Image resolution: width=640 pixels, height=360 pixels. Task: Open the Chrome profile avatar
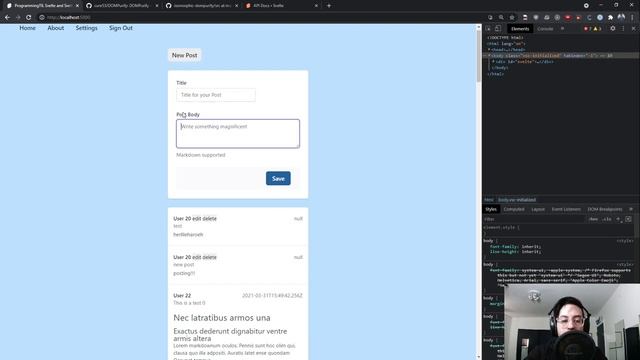coord(621,18)
